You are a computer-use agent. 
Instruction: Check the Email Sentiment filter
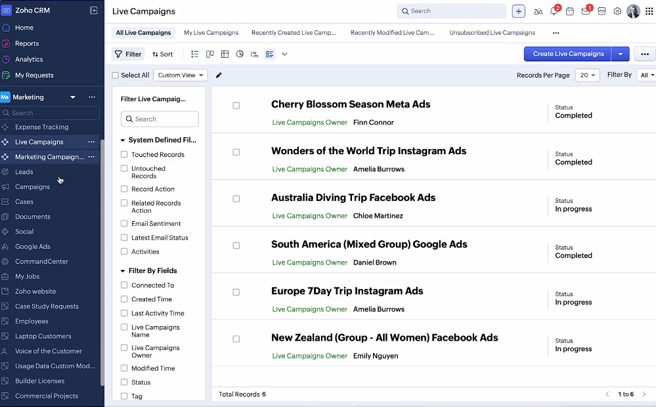[x=124, y=223]
